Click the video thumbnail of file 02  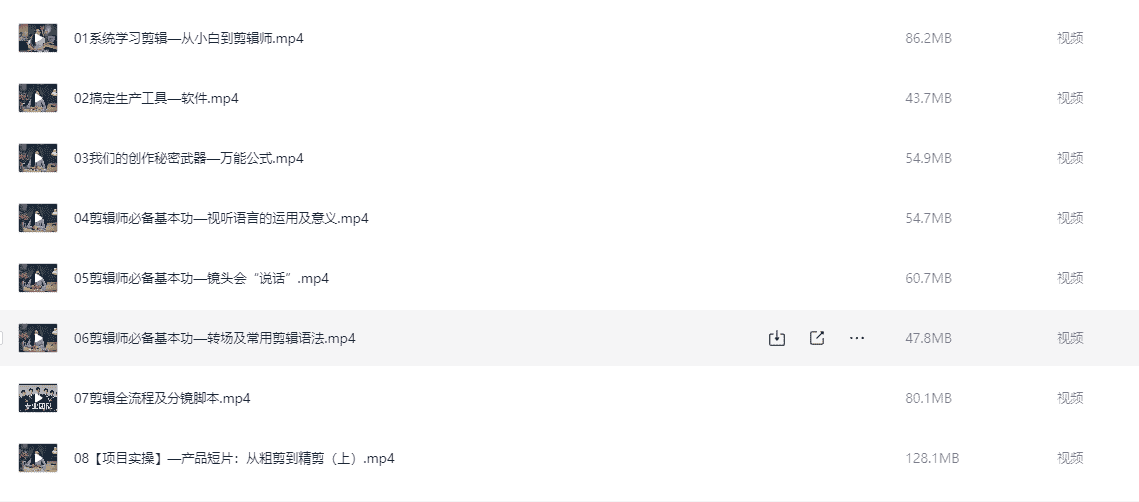pyautogui.click(x=38, y=98)
